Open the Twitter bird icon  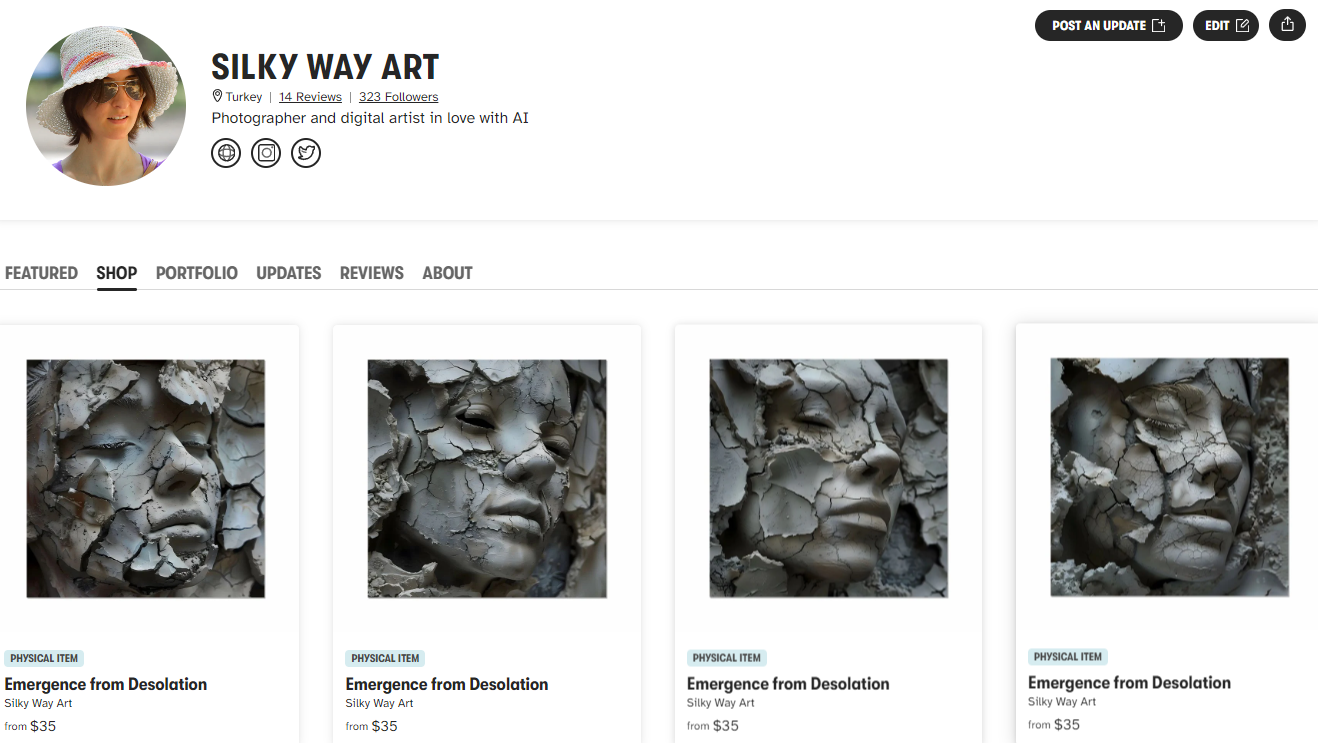pos(306,153)
